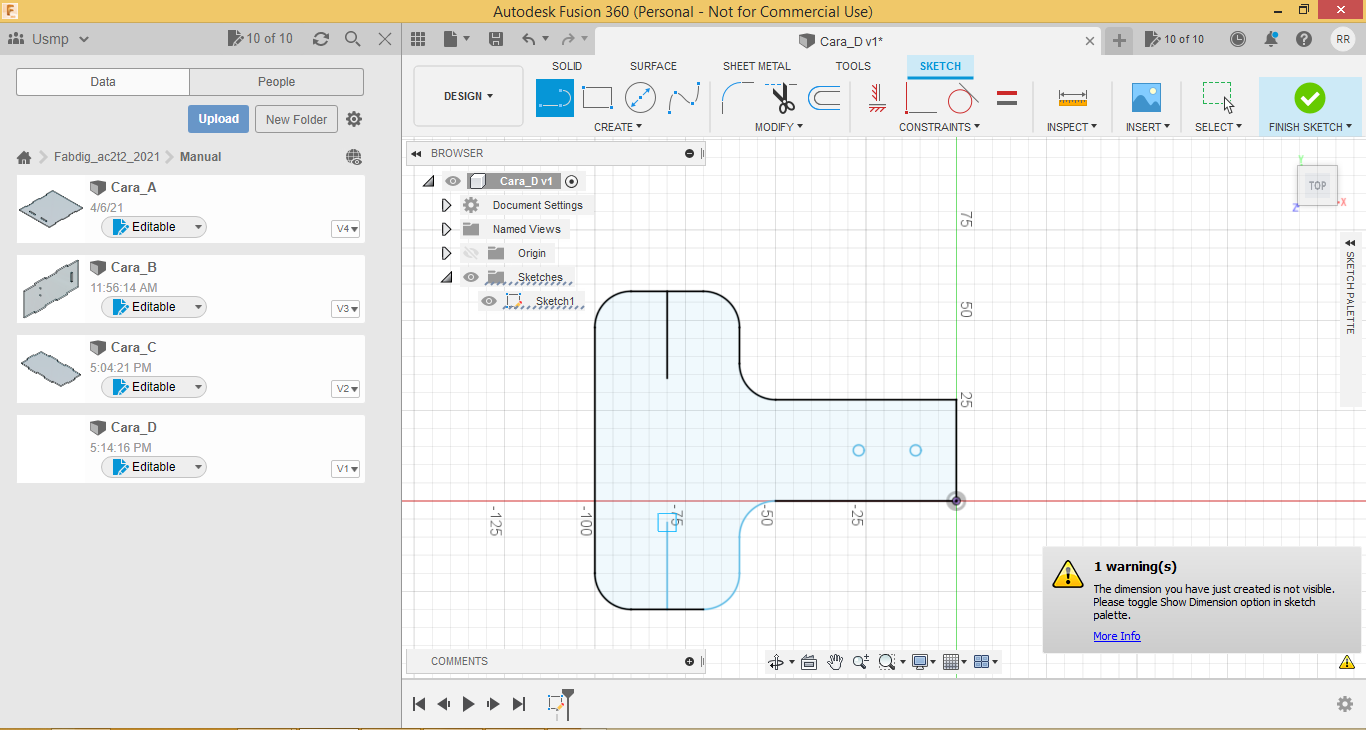Hide Sketch1 using its eye icon
1366x730 pixels.
click(x=489, y=301)
